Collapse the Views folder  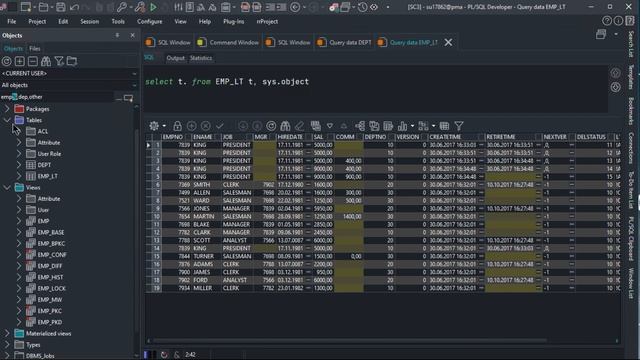(7, 187)
